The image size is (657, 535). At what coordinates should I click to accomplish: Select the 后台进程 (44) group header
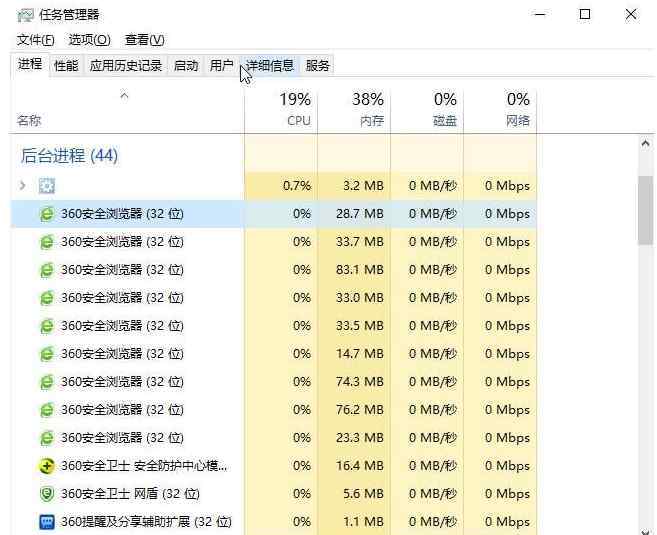[x=70, y=156]
